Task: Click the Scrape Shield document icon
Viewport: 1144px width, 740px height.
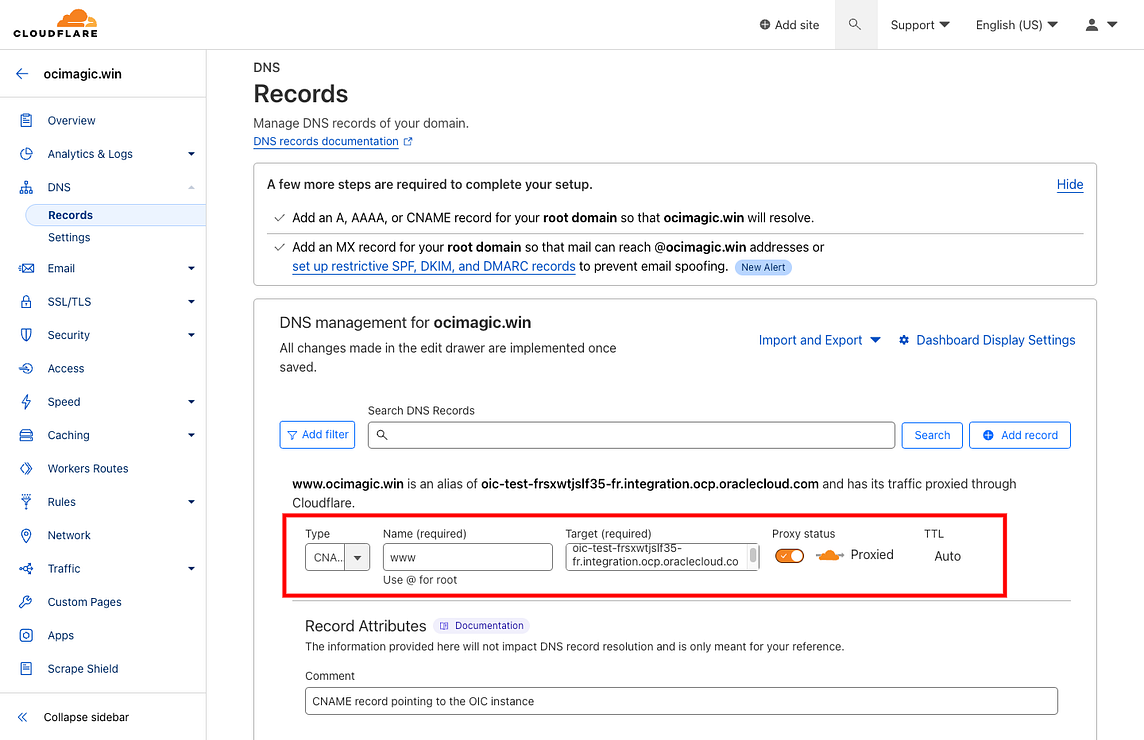Action: (26, 668)
